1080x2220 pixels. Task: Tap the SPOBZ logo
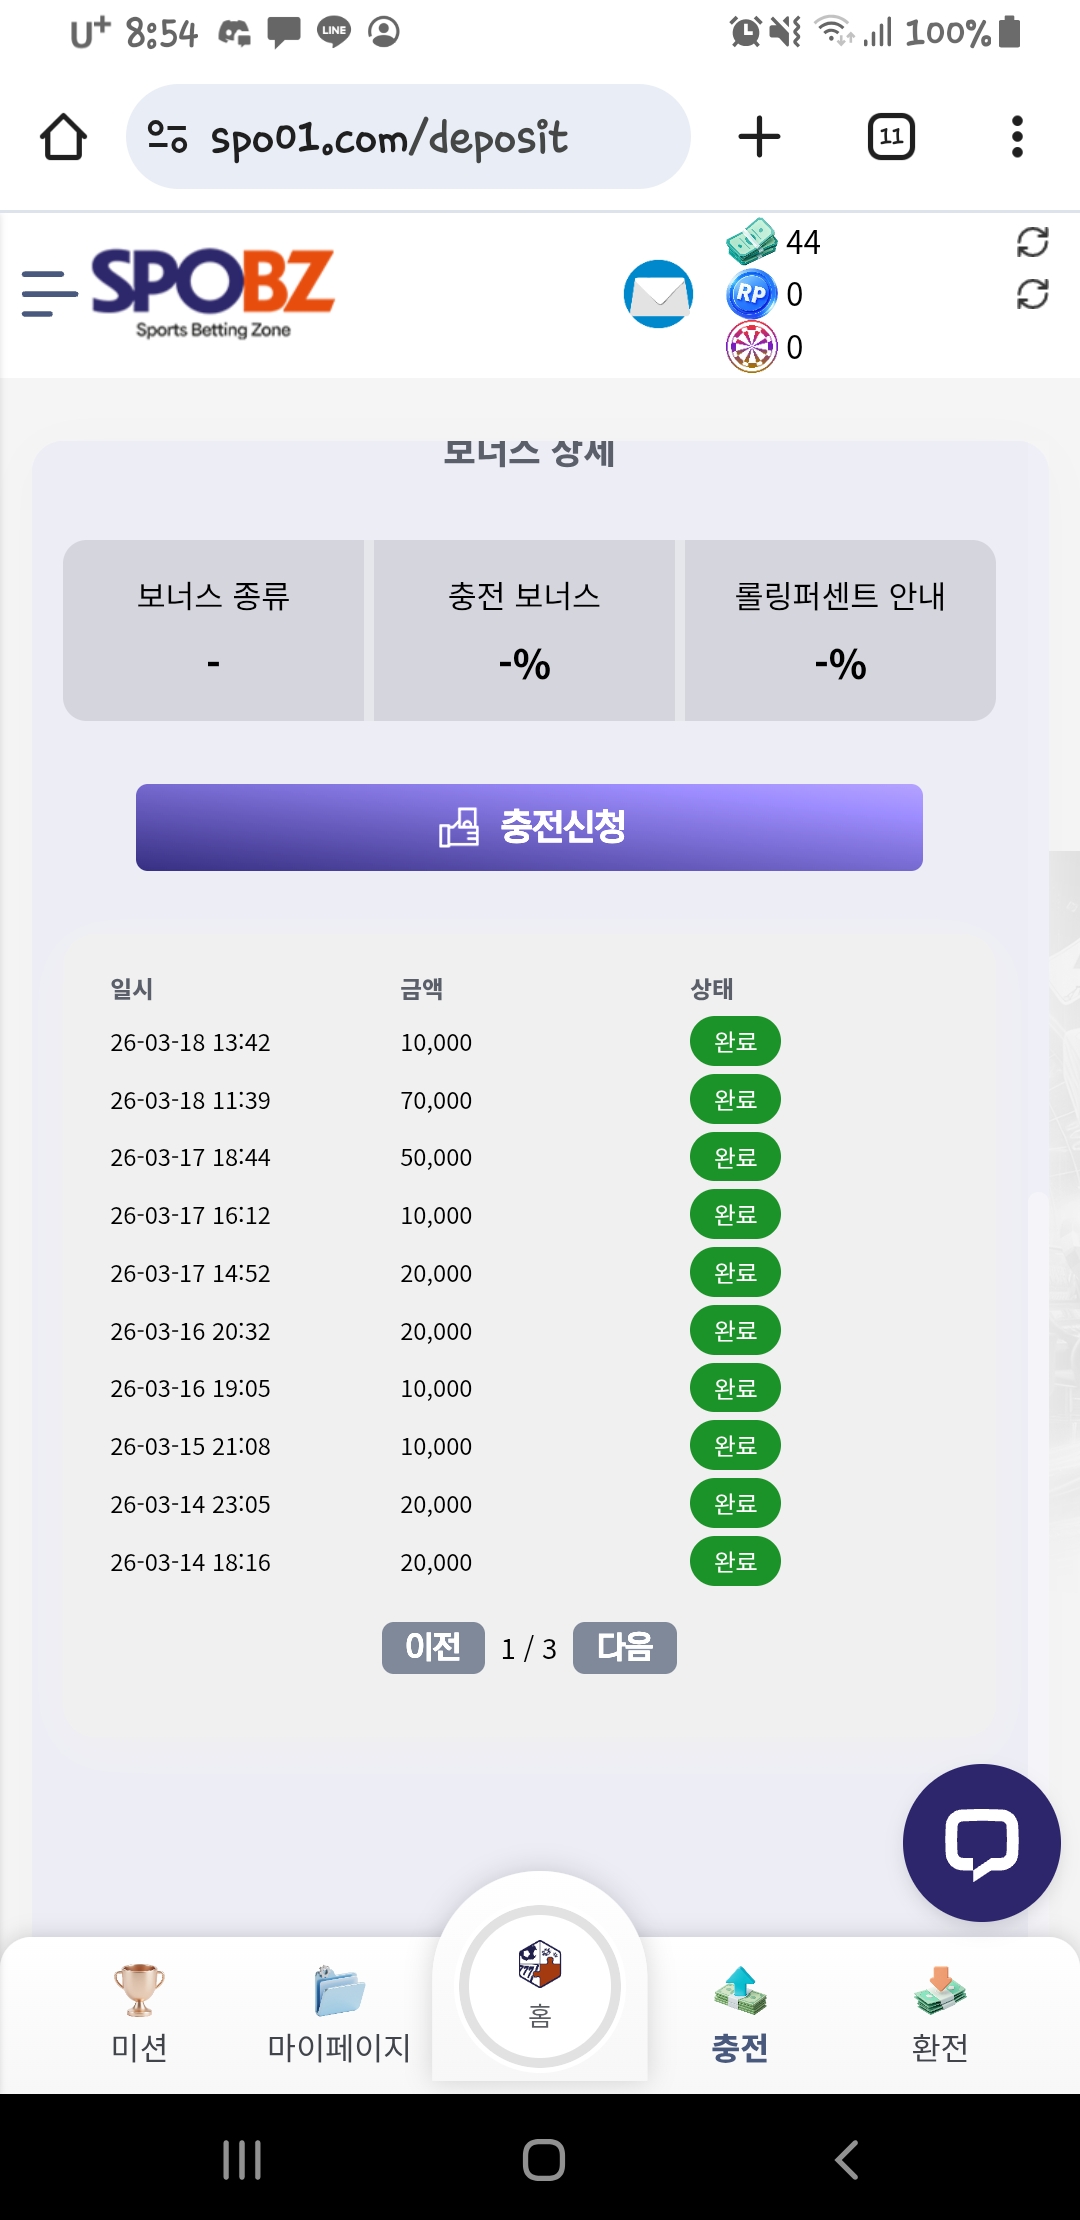[213, 292]
